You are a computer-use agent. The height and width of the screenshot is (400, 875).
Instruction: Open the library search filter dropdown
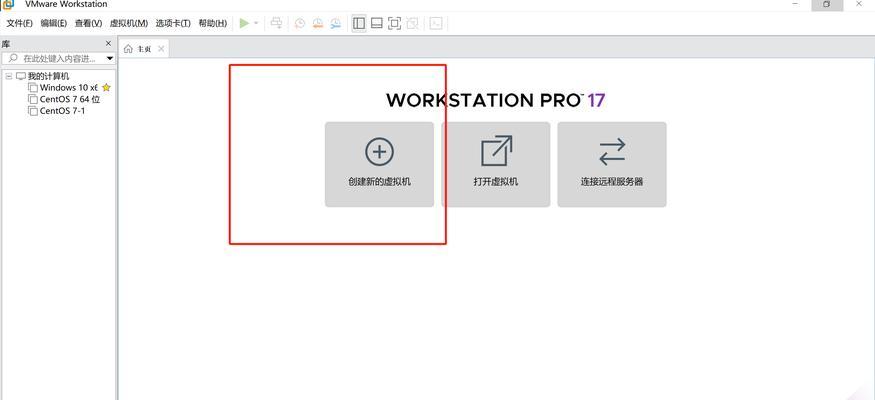[x=110, y=58]
